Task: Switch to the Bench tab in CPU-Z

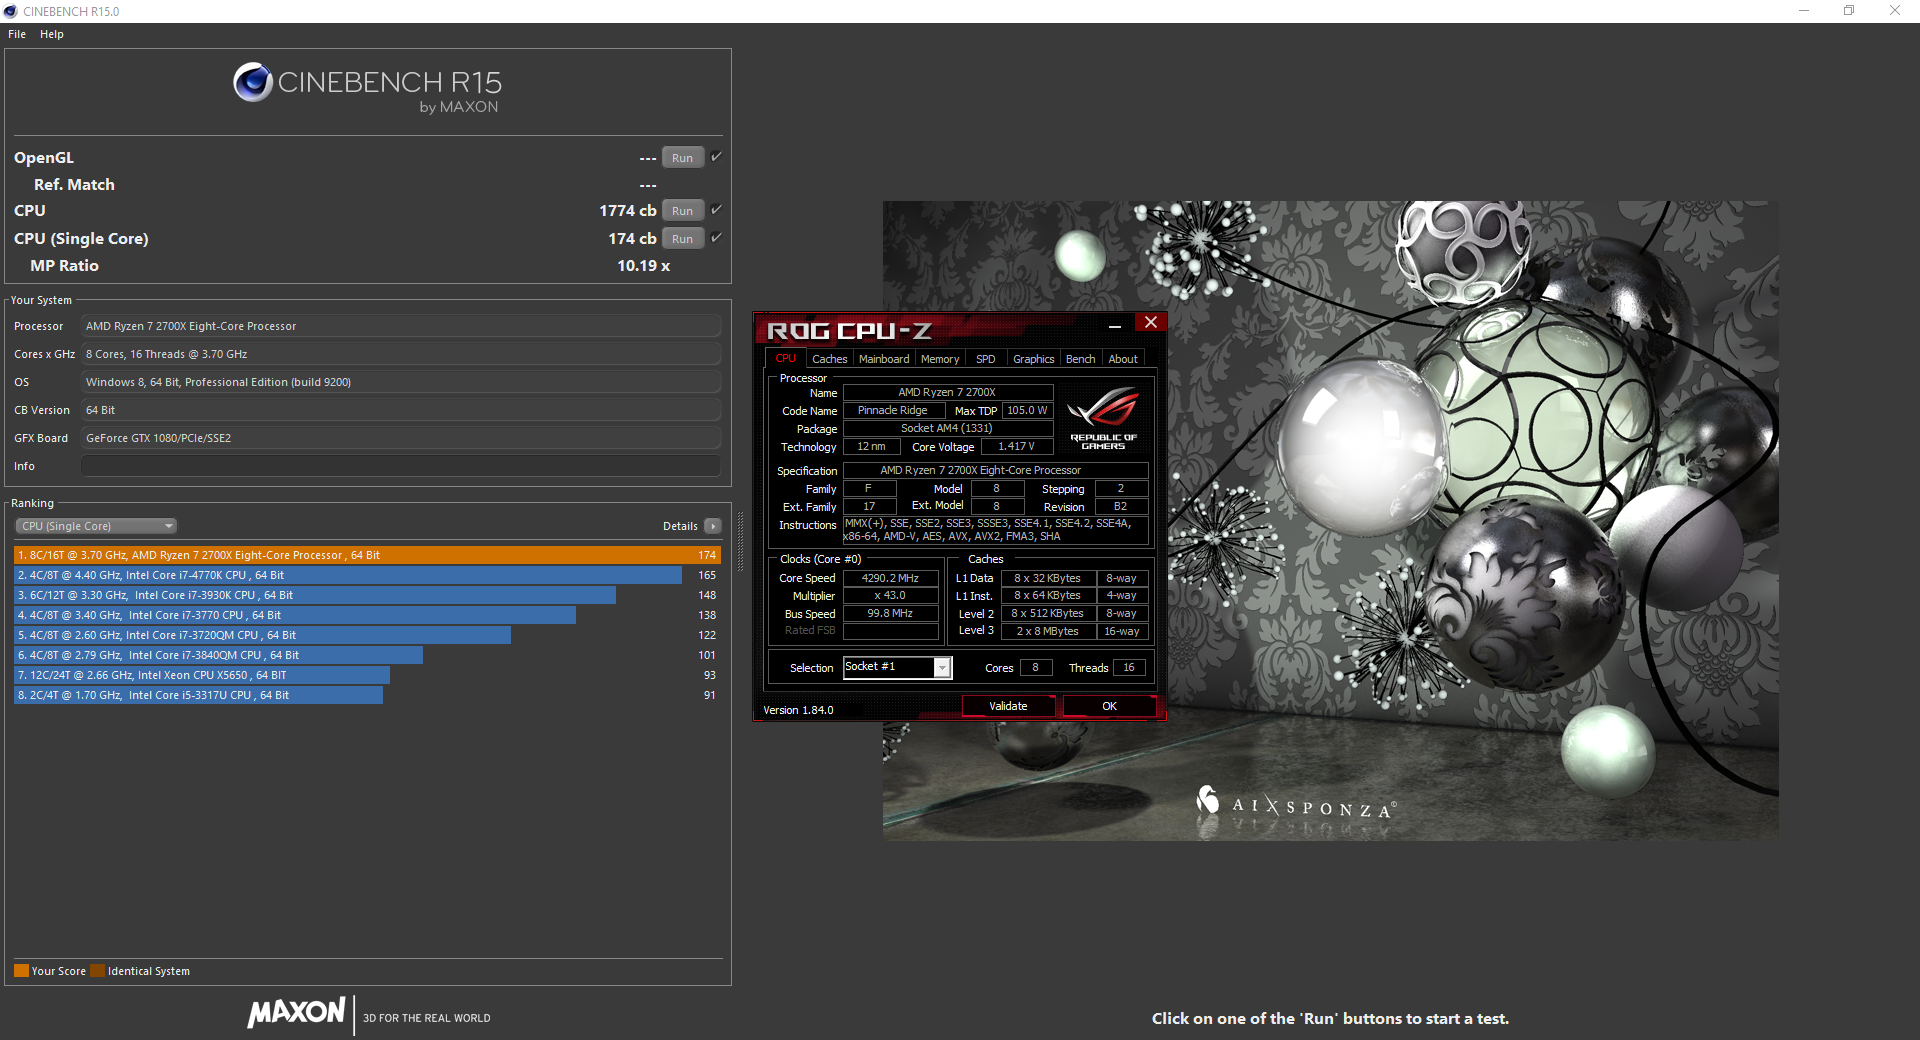Action: tap(1080, 359)
